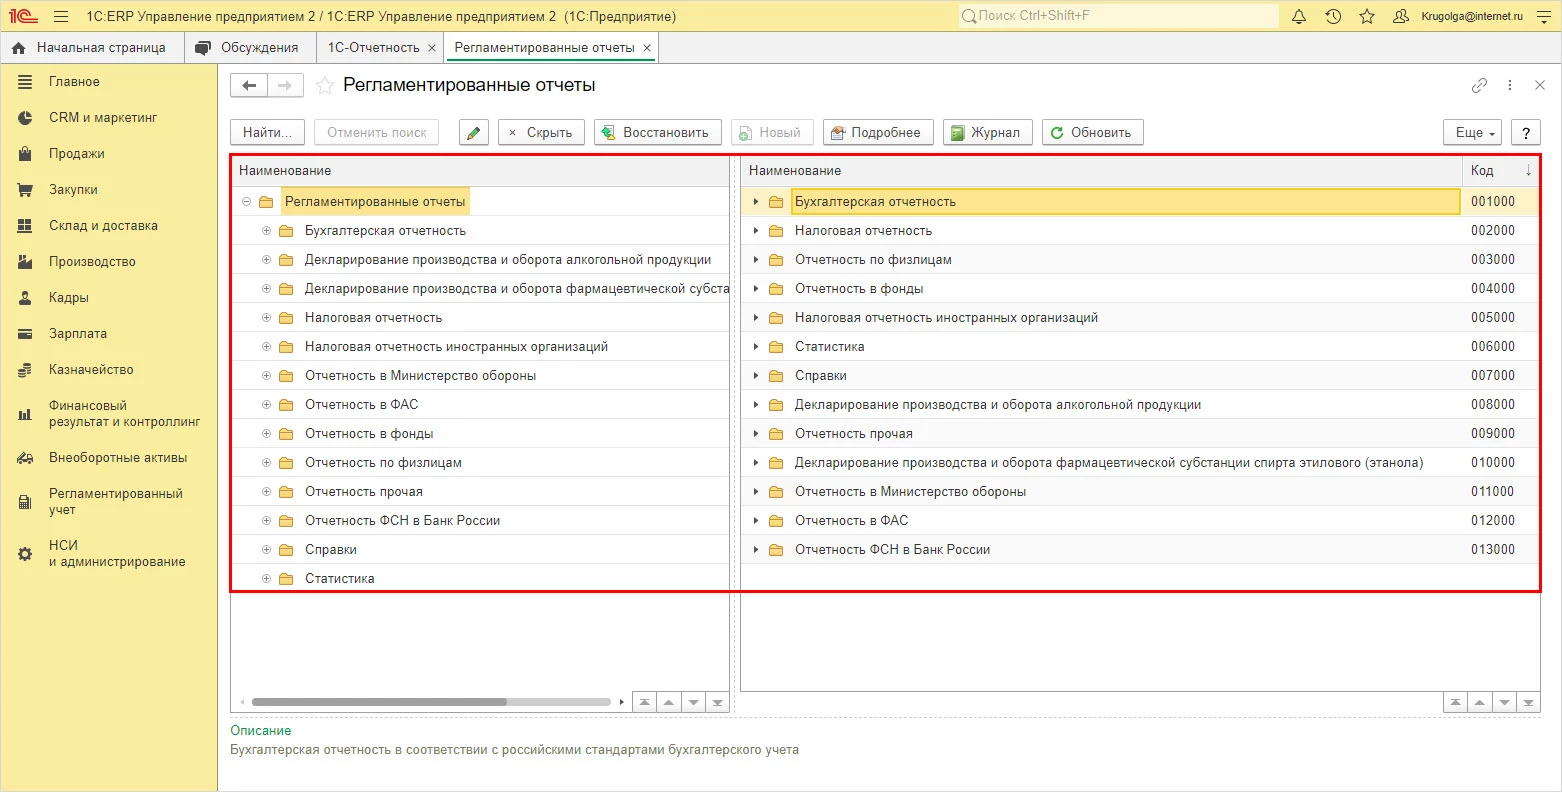Switch to 1С-Отчетность tab
The height and width of the screenshot is (792, 1562).
373,47
